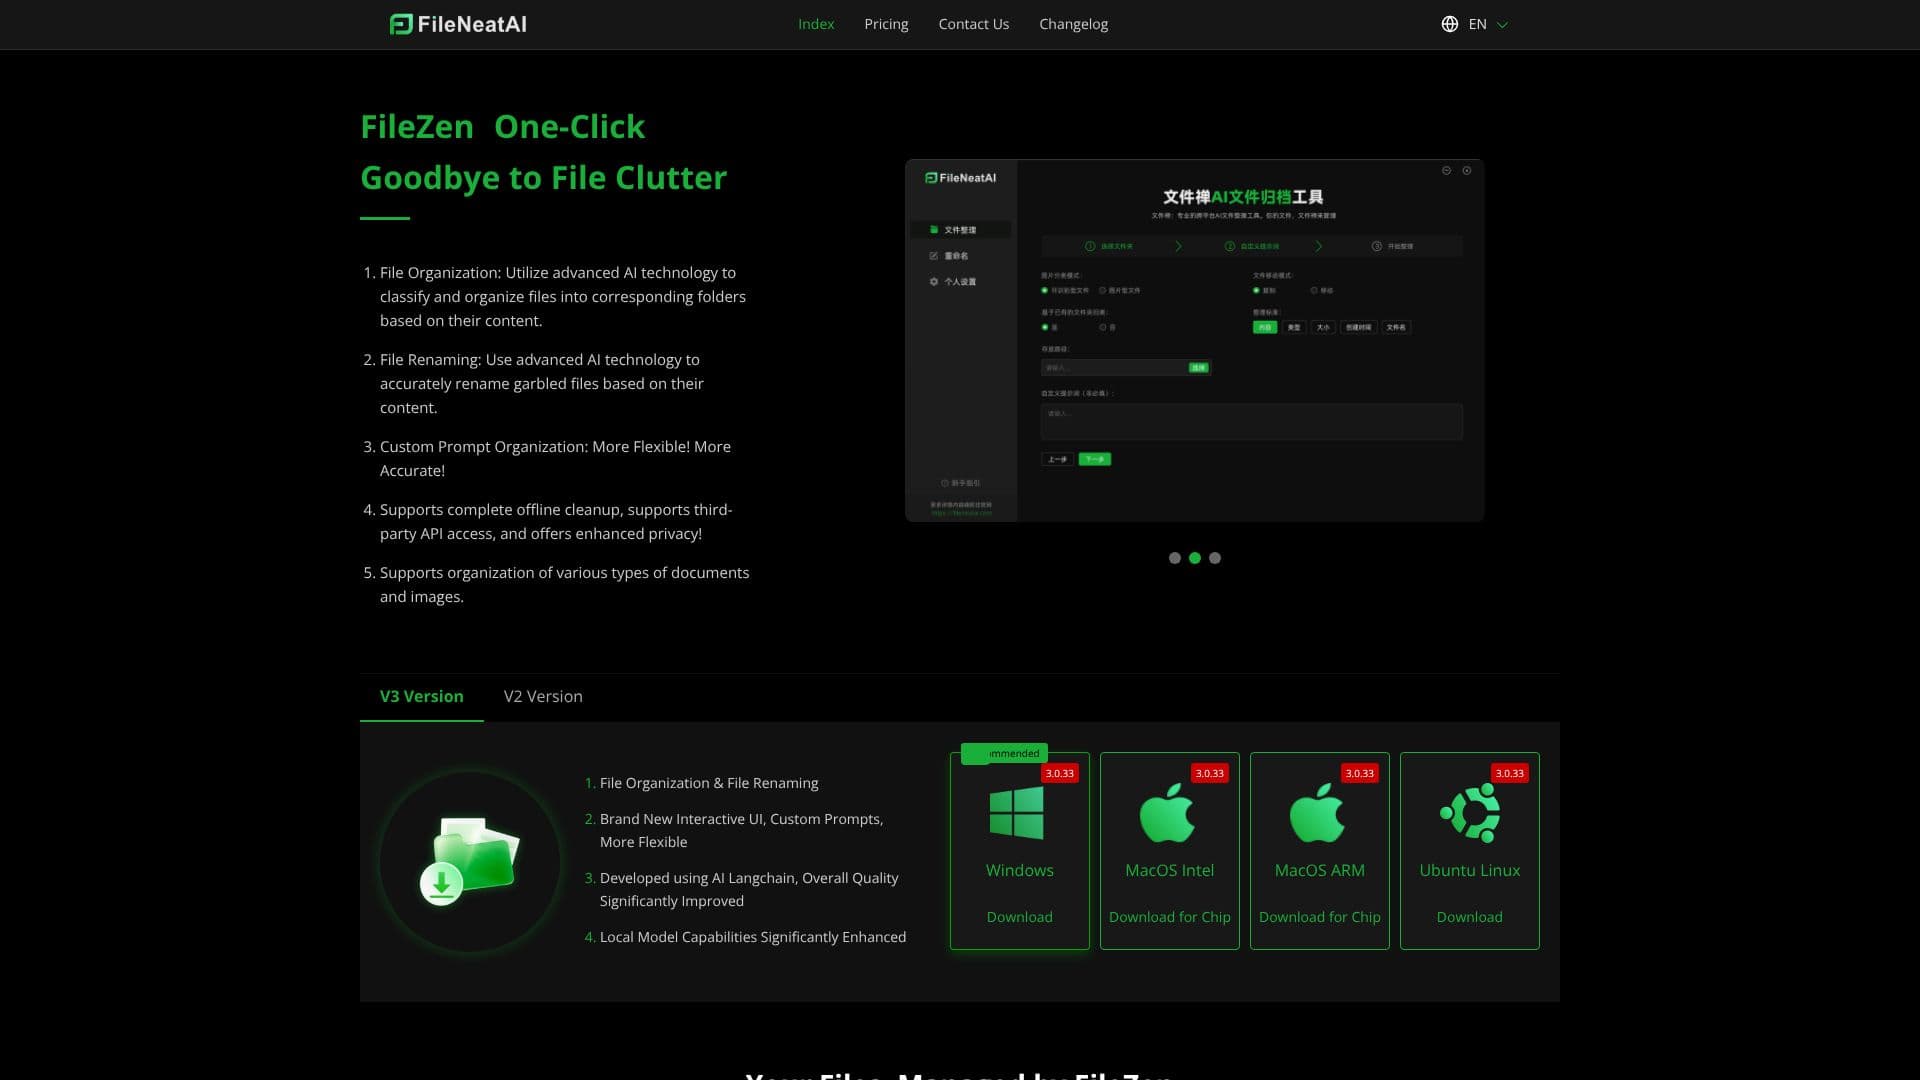Click the 3.0.33 badge on Ubuntu Linux card
The height and width of the screenshot is (1080, 1920).
point(1509,773)
